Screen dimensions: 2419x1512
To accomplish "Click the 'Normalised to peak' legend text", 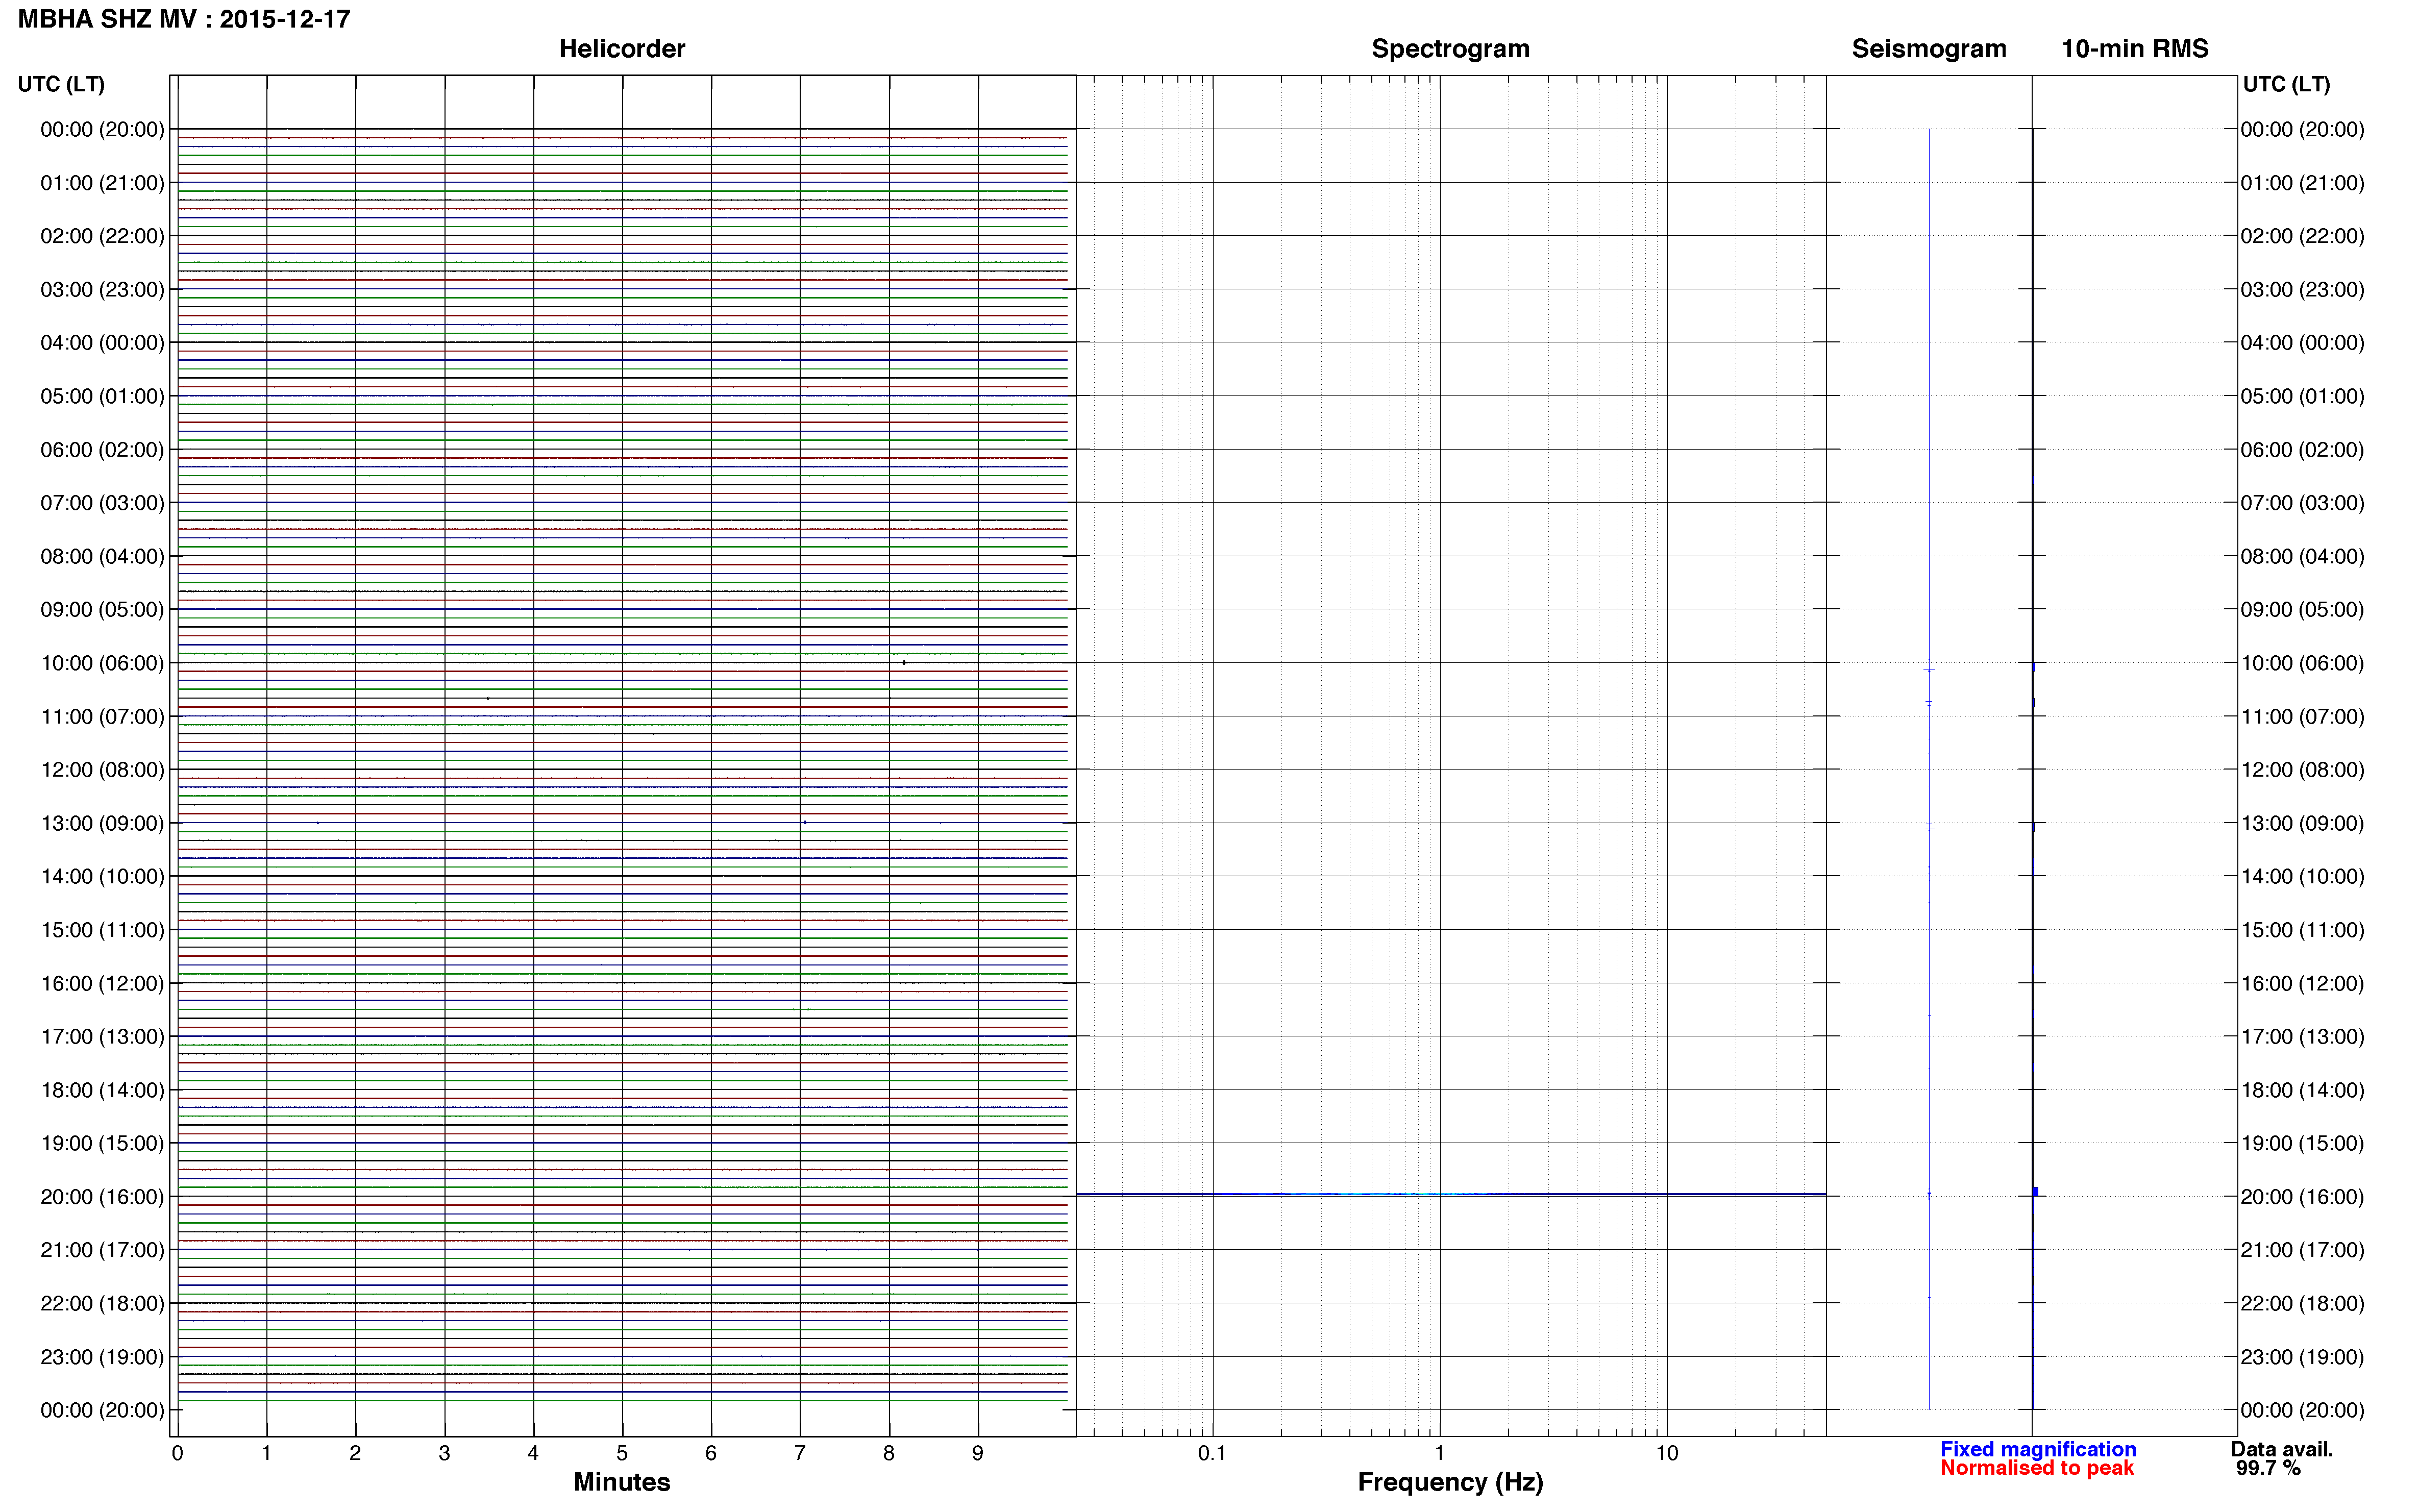I will pyautogui.click(x=2037, y=1468).
